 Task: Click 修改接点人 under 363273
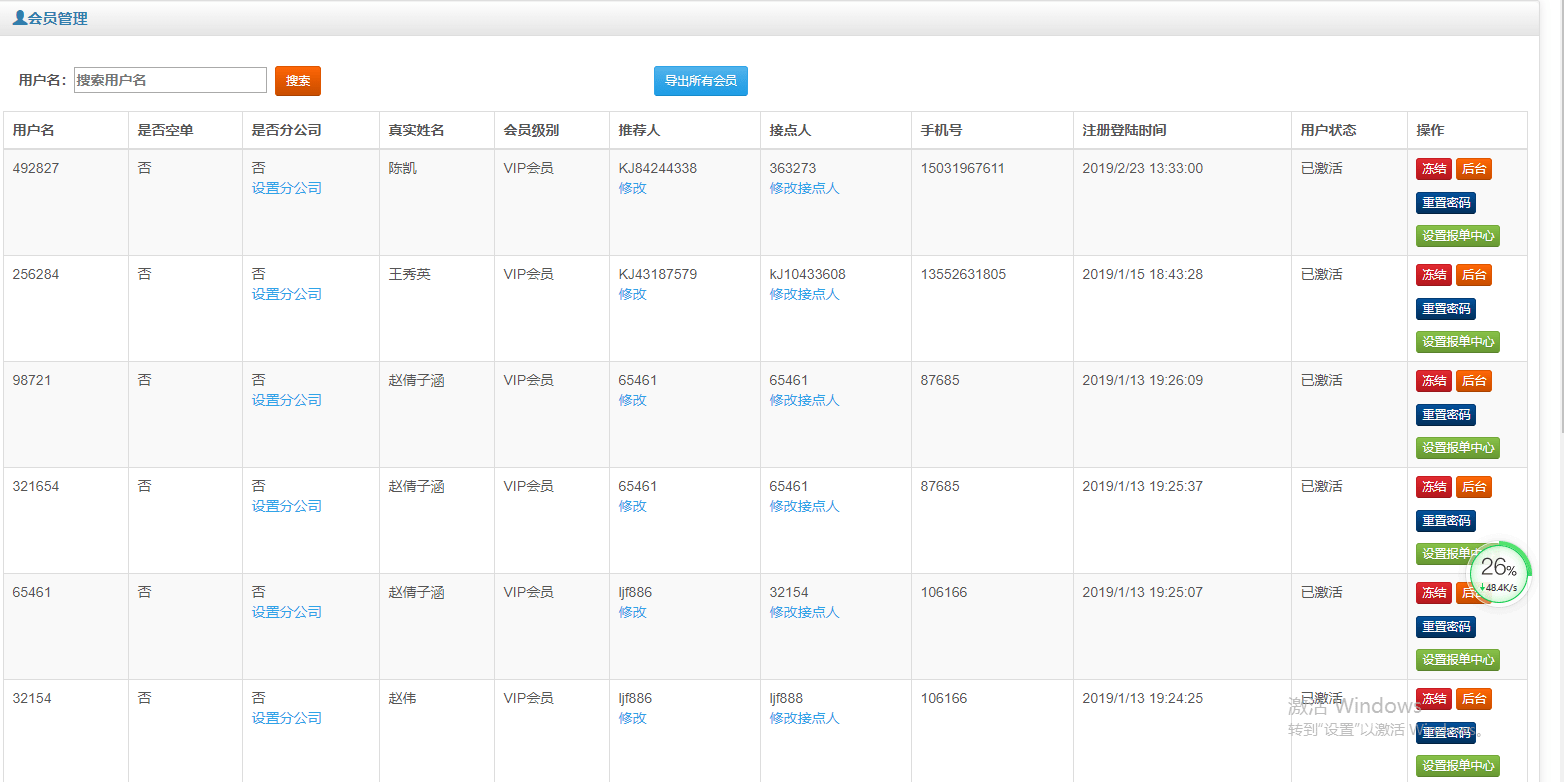(804, 188)
